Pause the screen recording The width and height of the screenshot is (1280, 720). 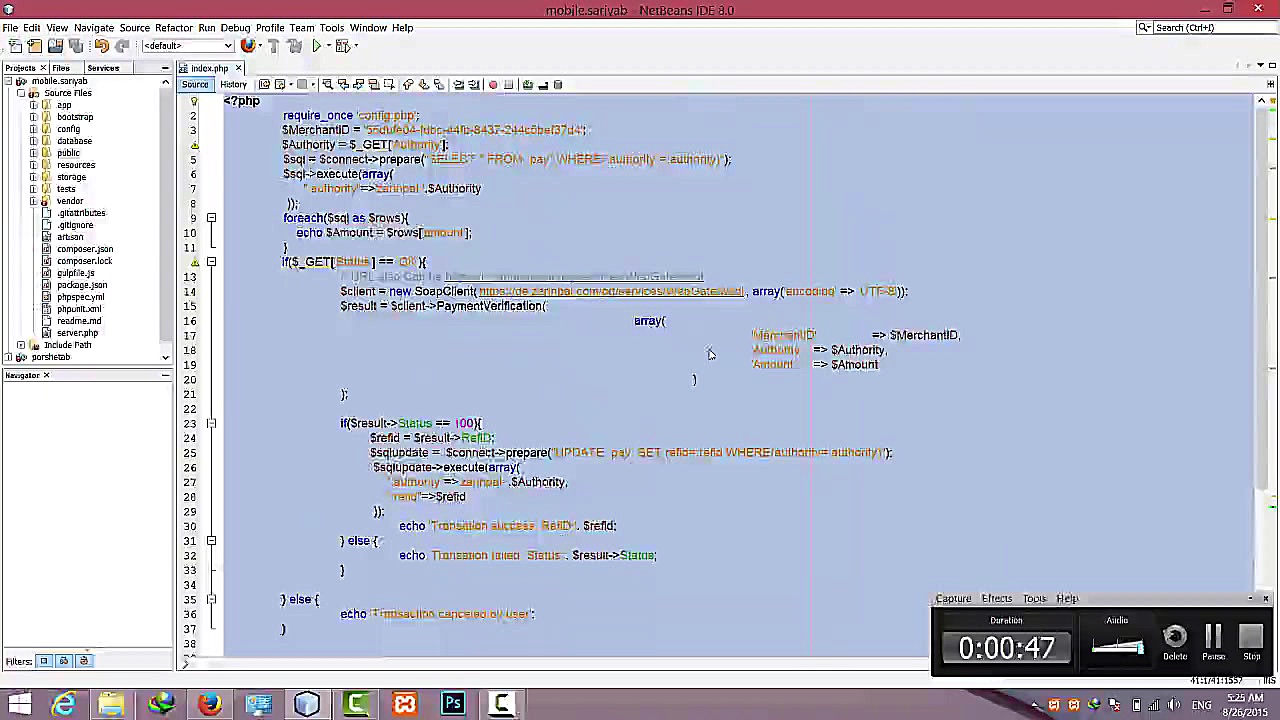1213,641
